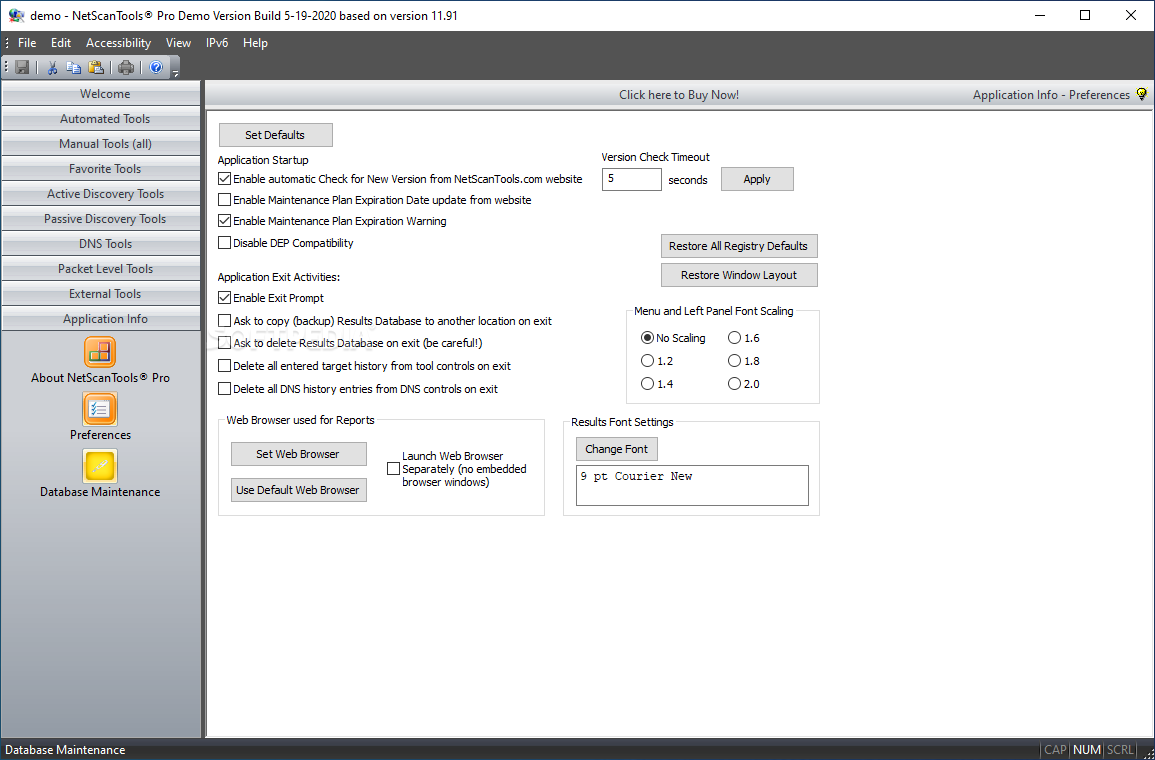Screen dimensions: 1155x760
Task: Click 'Application Info - Preferences' header text
Action: [x=1051, y=94]
